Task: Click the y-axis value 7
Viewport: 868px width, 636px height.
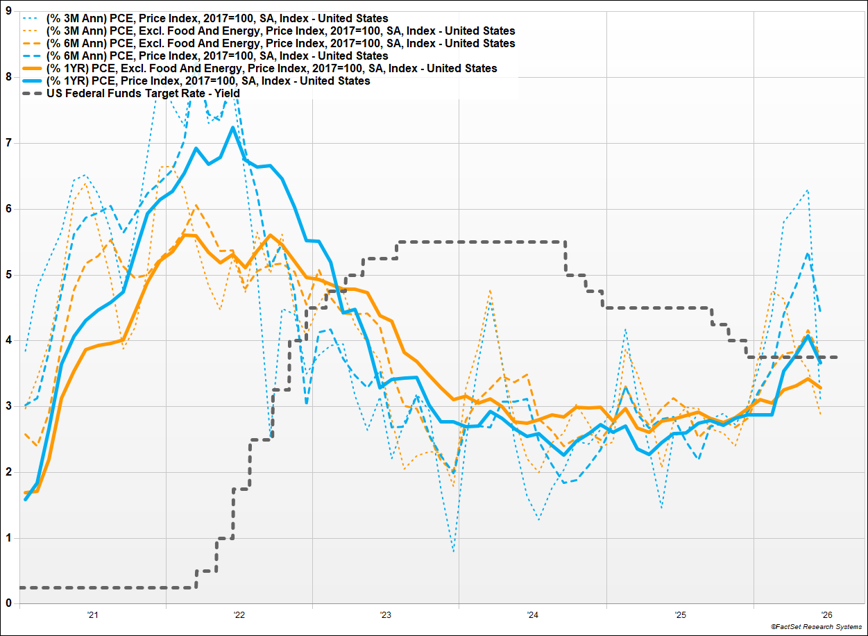Action: [x=8, y=143]
